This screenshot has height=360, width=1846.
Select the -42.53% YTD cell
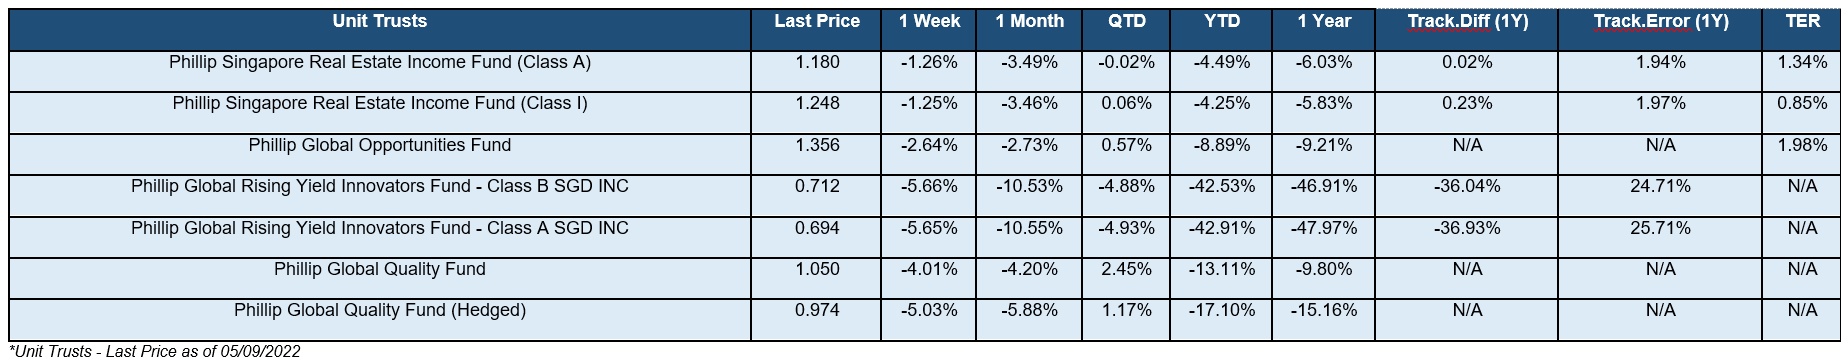click(1223, 186)
